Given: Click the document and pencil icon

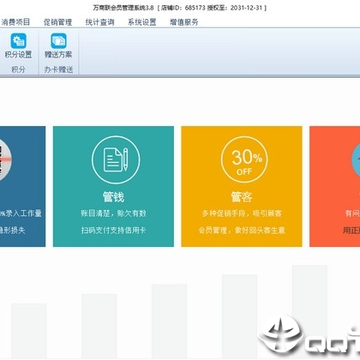Looking at the screenshot, I should click(x=116, y=160).
